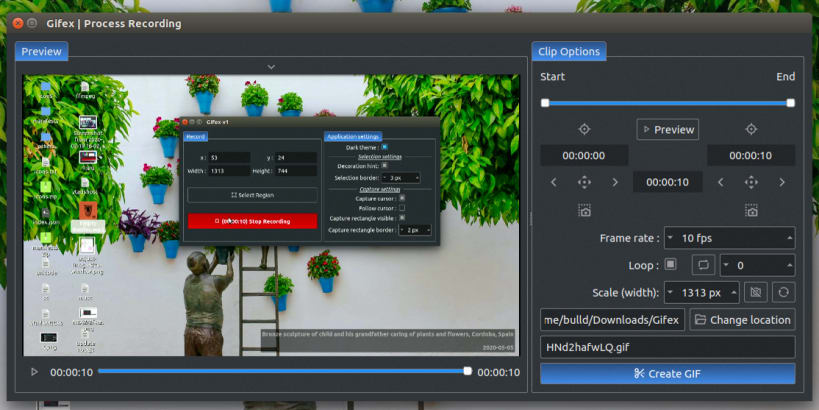Play the recording in the preview pane
Screen dimensions: 819x410
[x=34, y=372]
